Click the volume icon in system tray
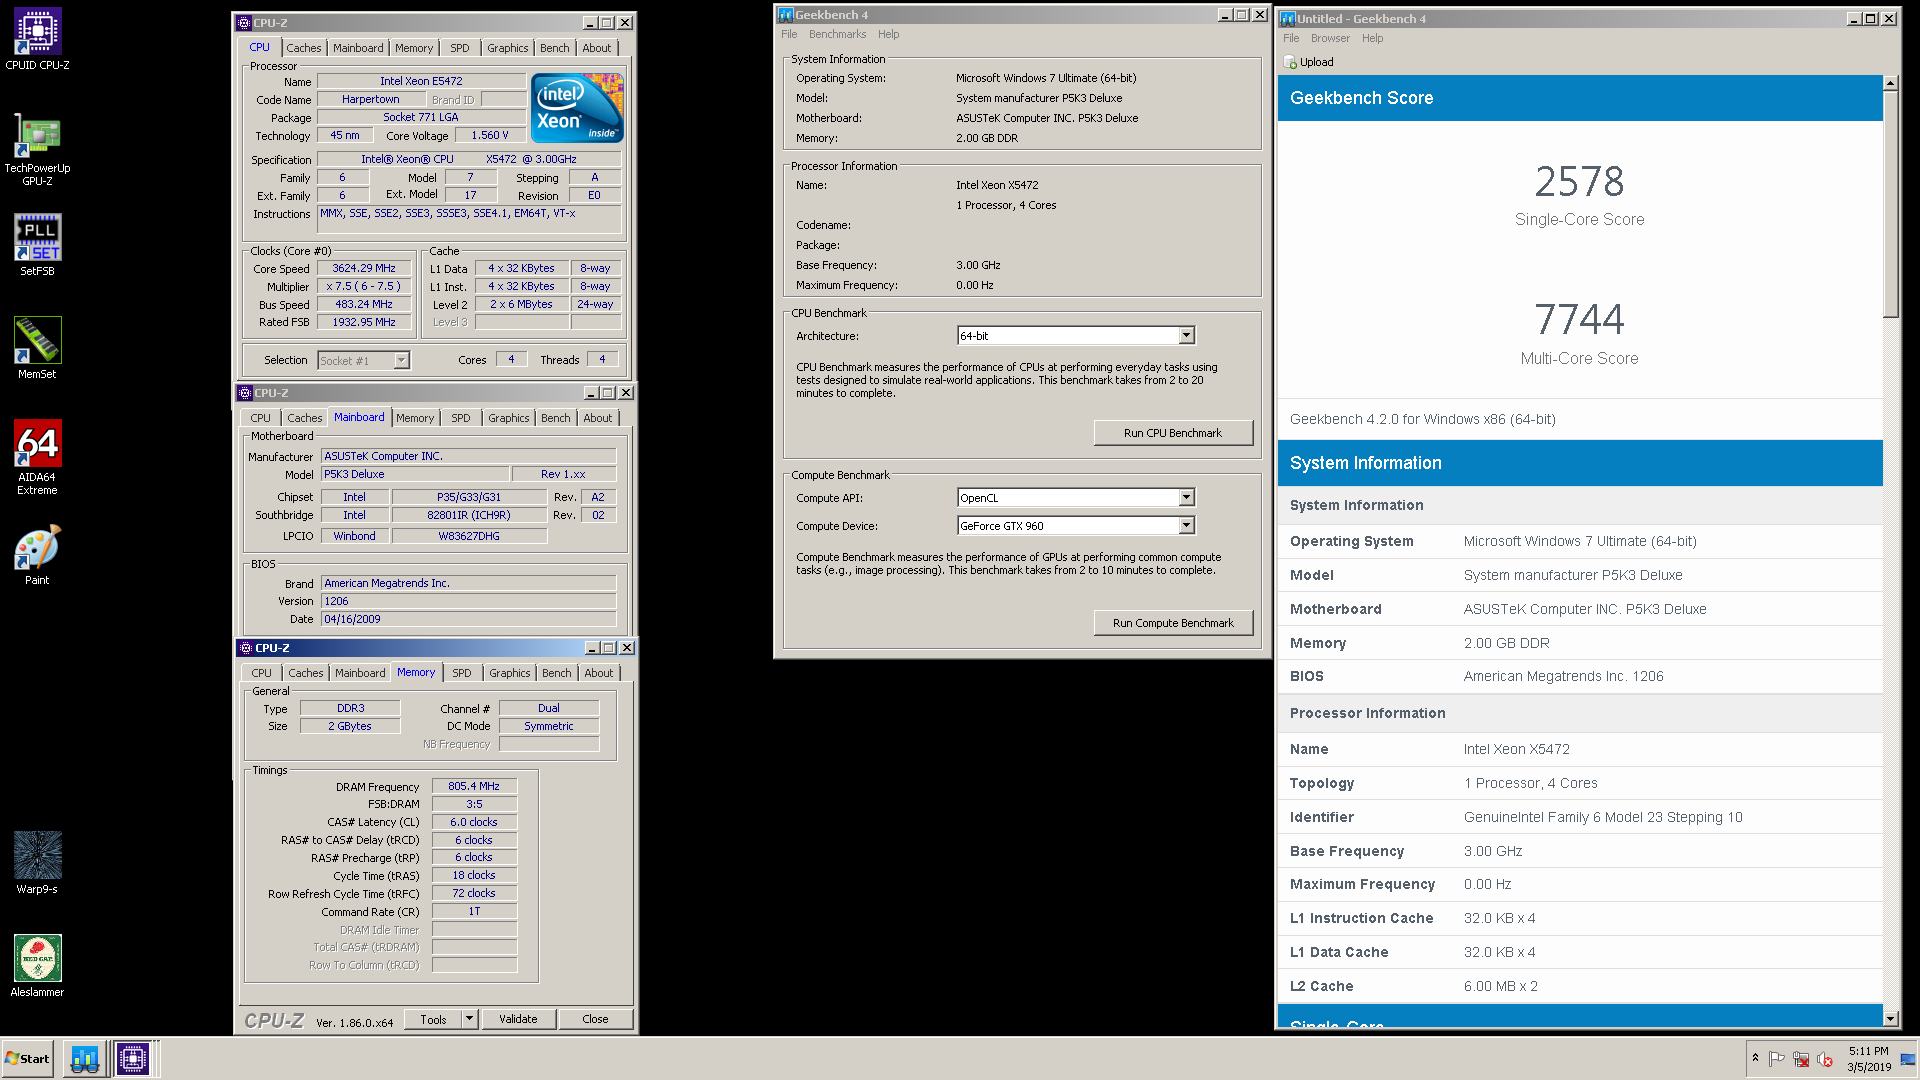Viewport: 1920px width, 1080px height. (x=1825, y=1059)
